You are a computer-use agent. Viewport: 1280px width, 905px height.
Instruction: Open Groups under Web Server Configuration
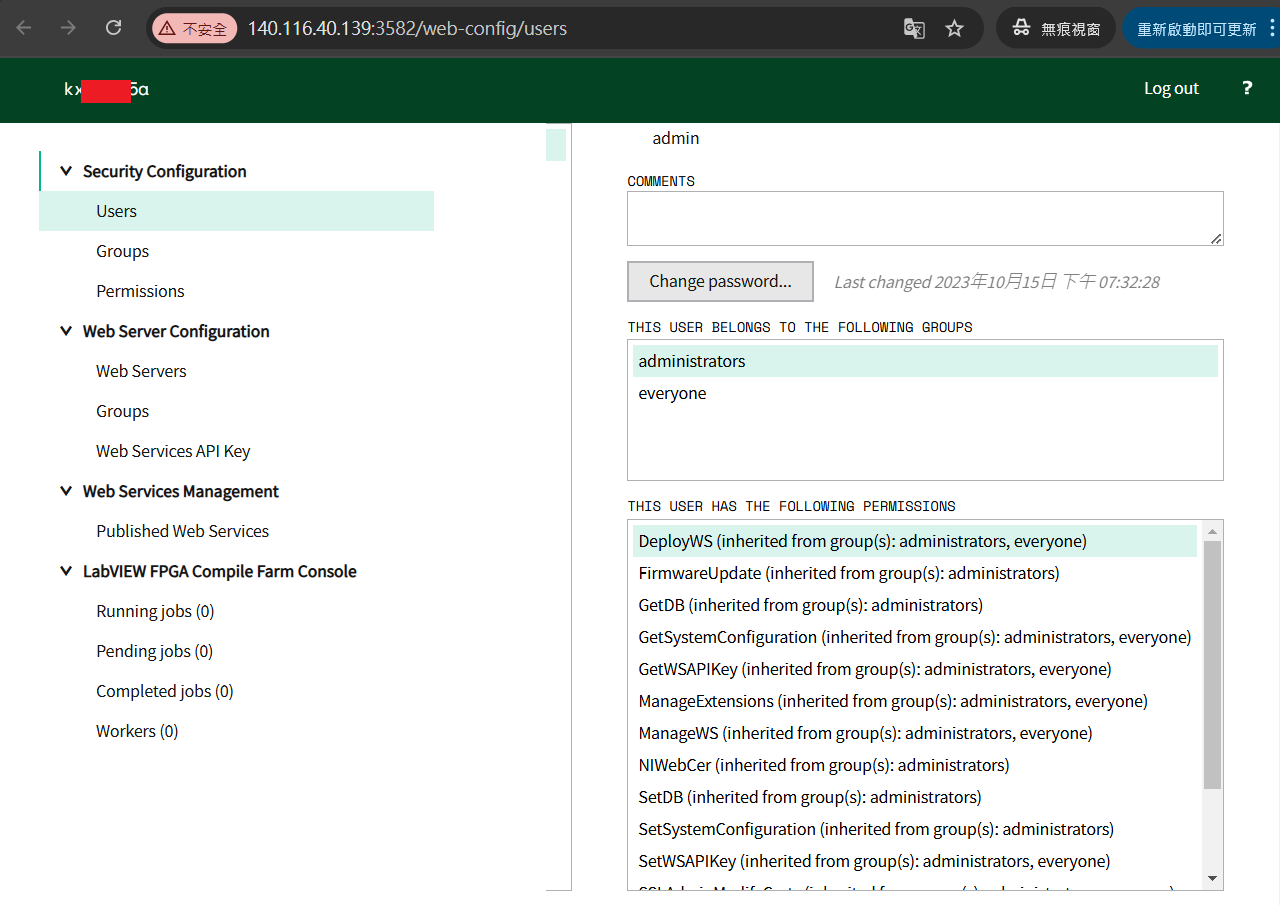click(x=122, y=411)
